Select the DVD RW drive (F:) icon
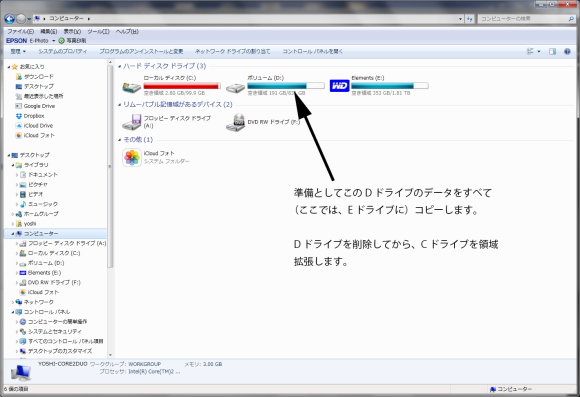Image resolution: width=580 pixels, height=397 pixels. [236, 122]
